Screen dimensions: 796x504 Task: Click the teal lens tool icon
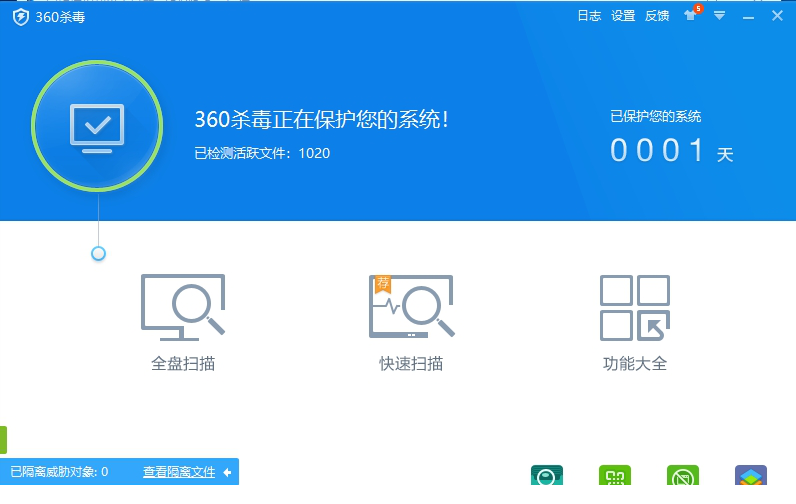547,475
